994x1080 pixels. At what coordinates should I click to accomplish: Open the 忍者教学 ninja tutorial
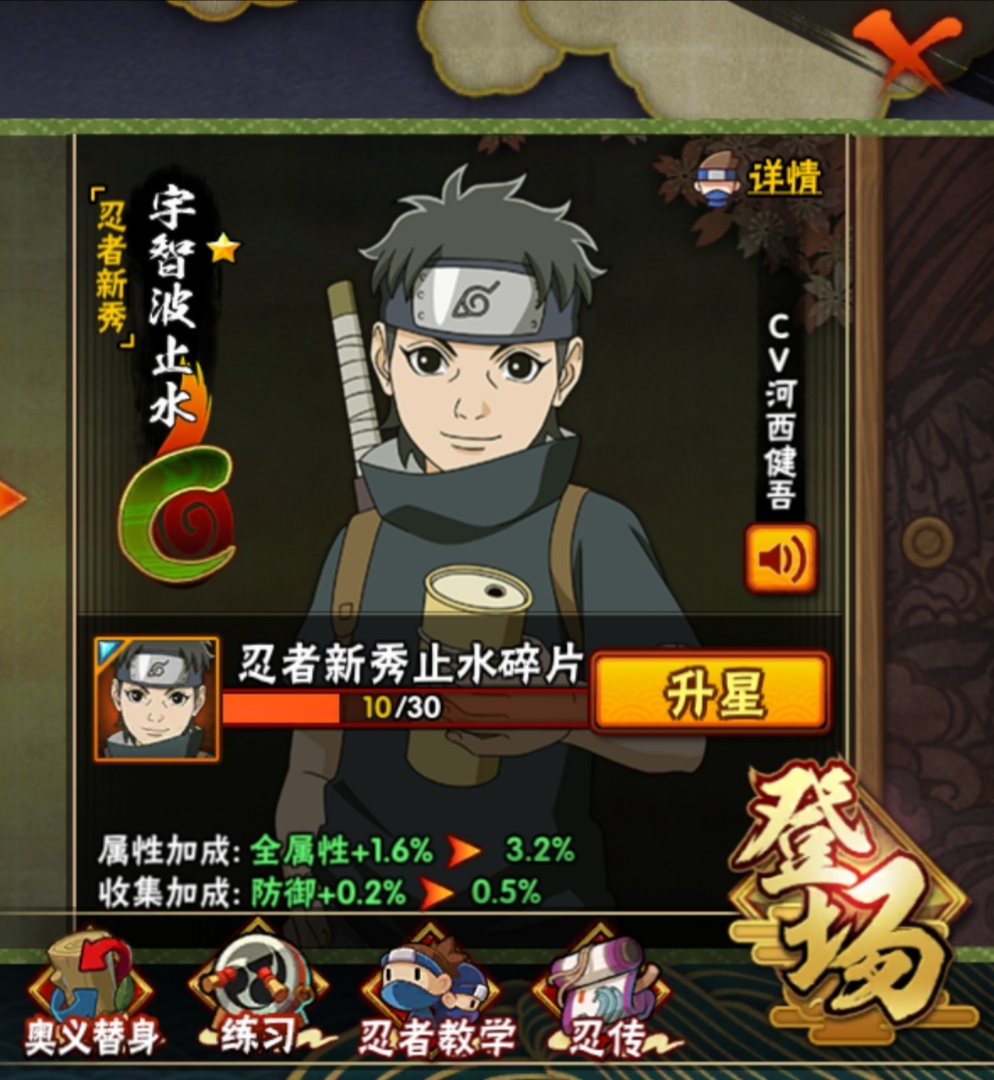coord(436,1000)
